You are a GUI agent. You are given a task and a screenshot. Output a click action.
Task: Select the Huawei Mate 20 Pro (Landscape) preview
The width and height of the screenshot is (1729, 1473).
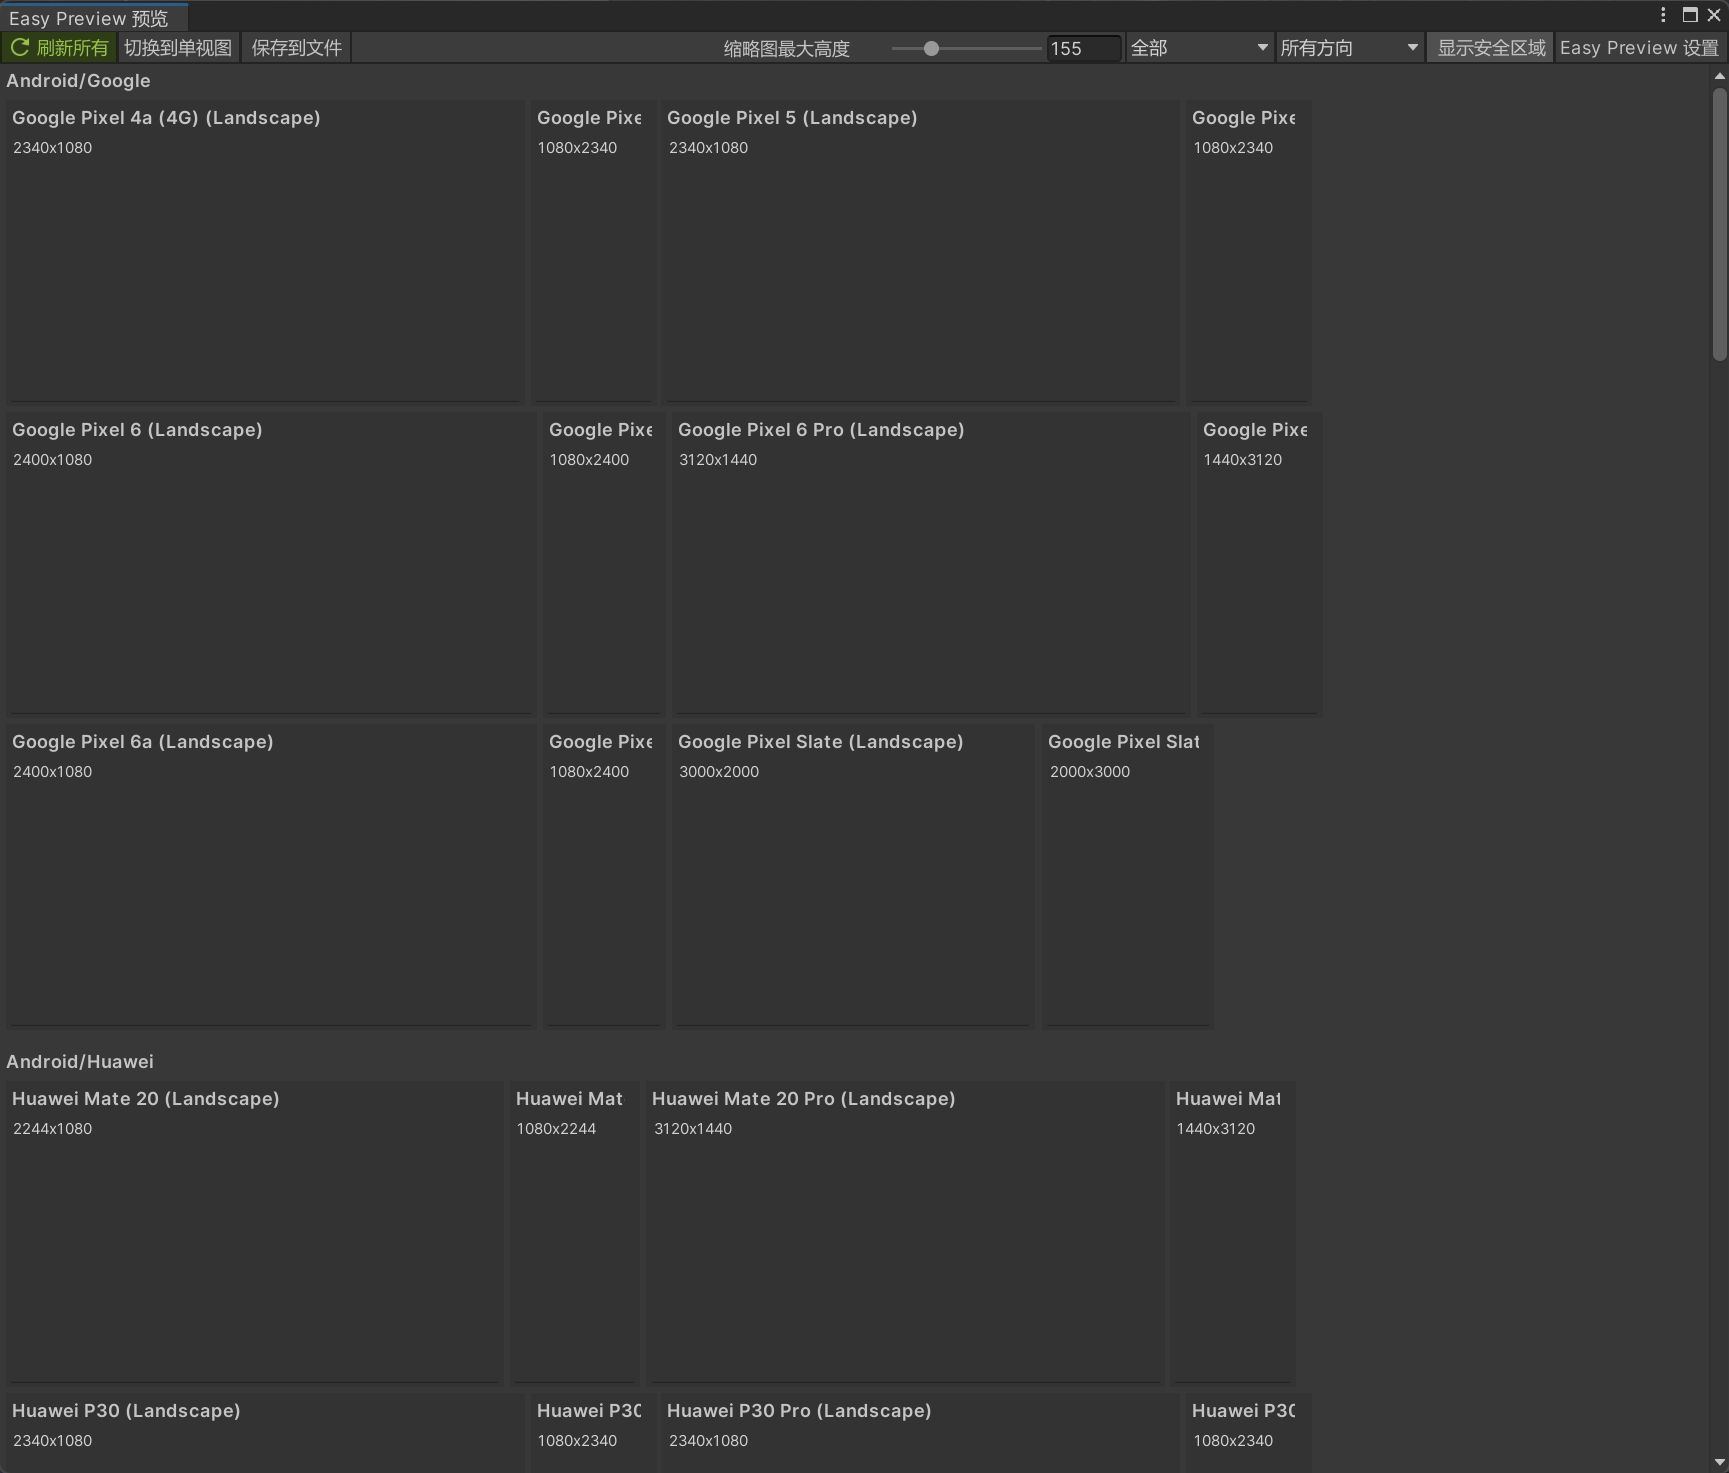(x=905, y=1230)
